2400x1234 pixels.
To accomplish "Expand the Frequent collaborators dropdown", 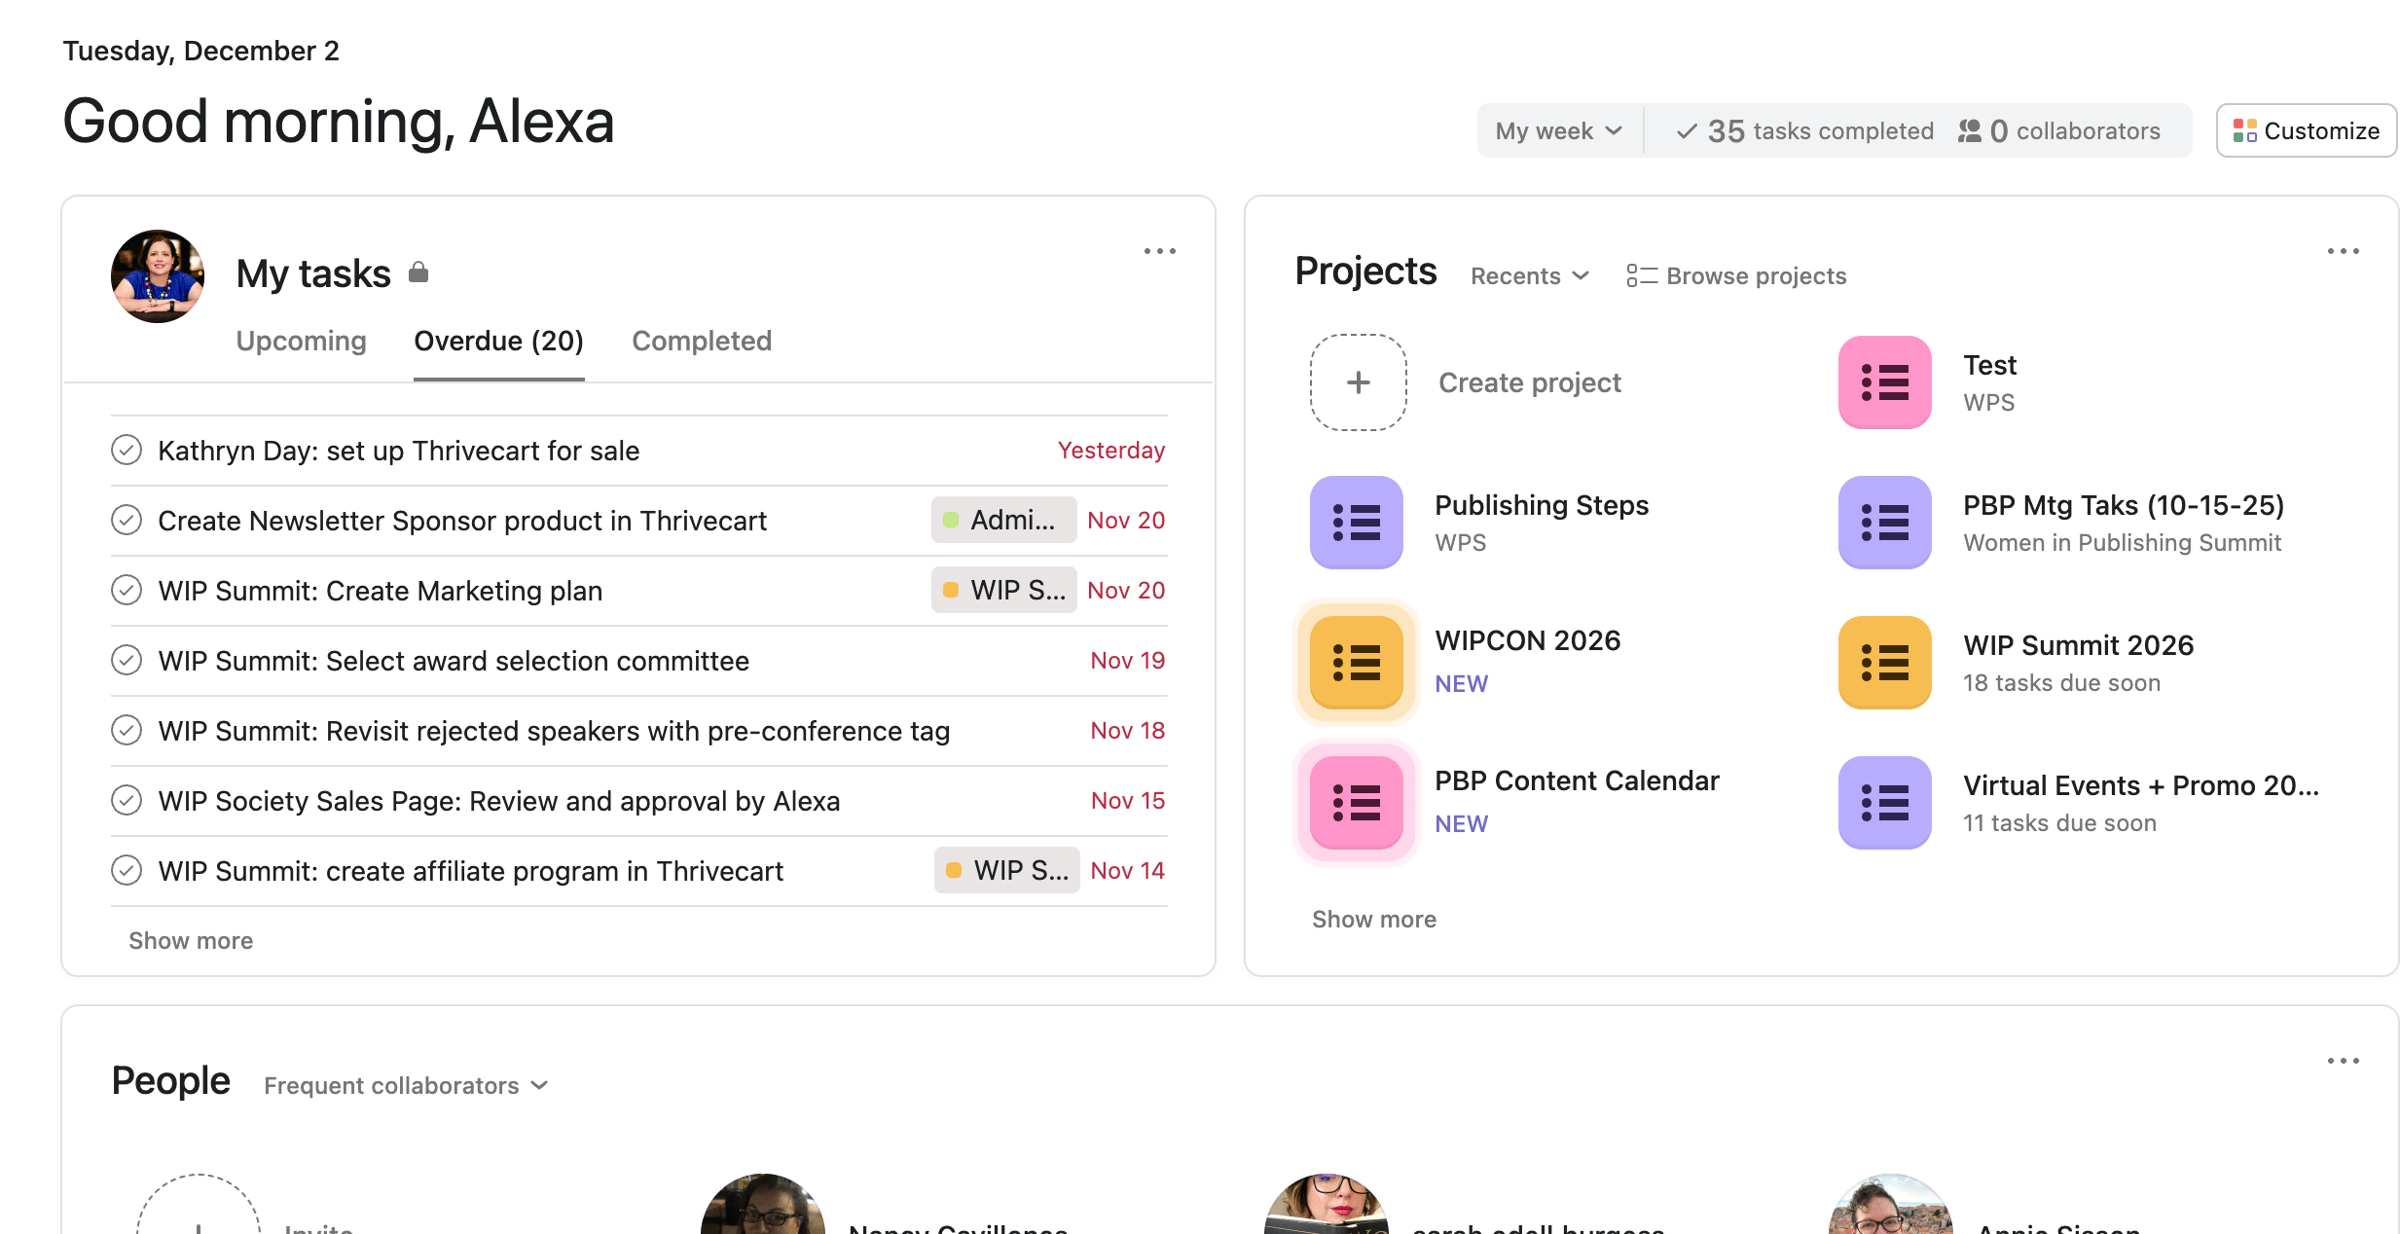I will [406, 1085].
